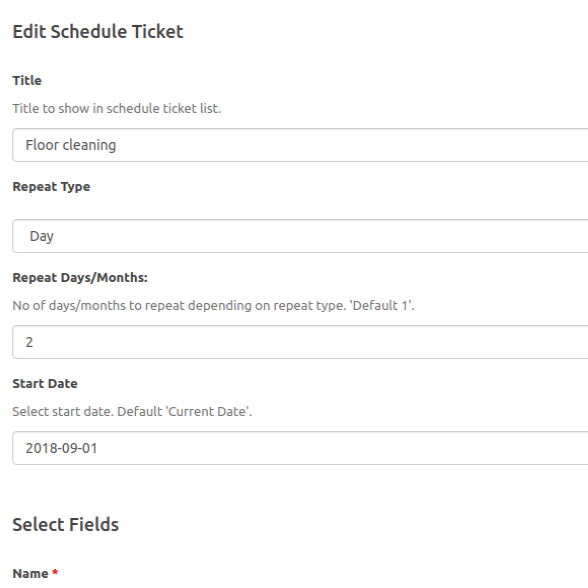
Task: Place cursor after the word cleaning in Title
Action: coord(117,145)
